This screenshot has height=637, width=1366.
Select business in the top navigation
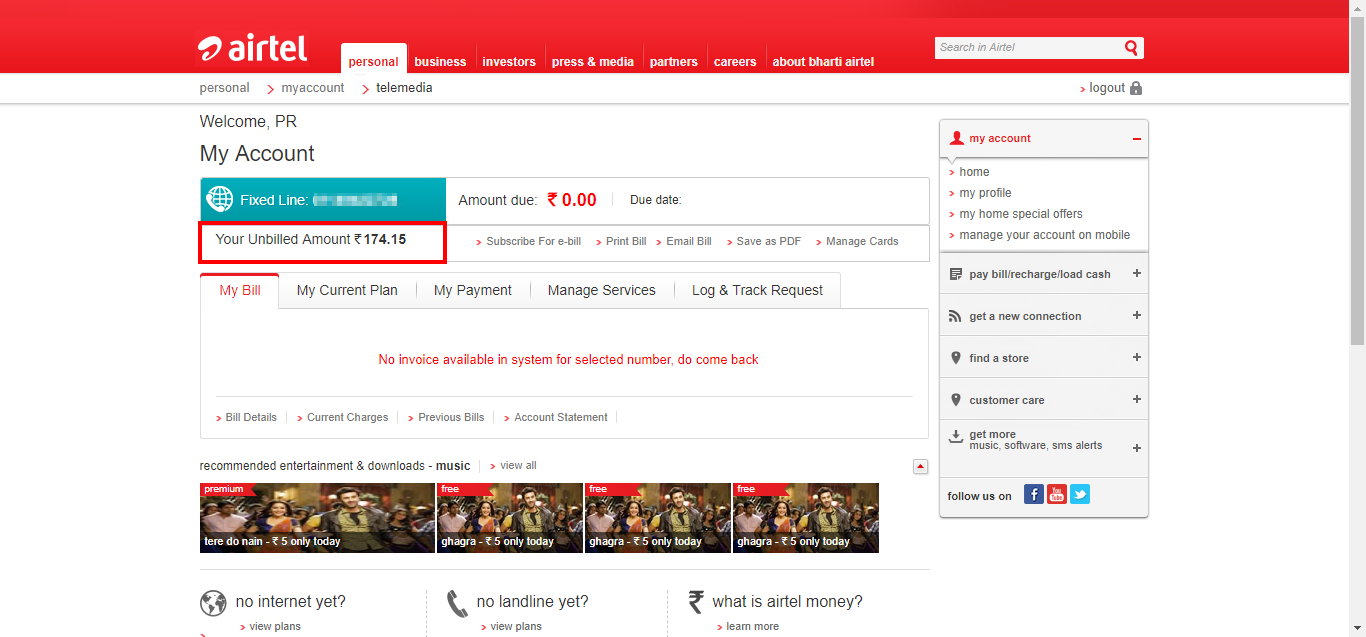pyautogui.click(x=440, y=62)
